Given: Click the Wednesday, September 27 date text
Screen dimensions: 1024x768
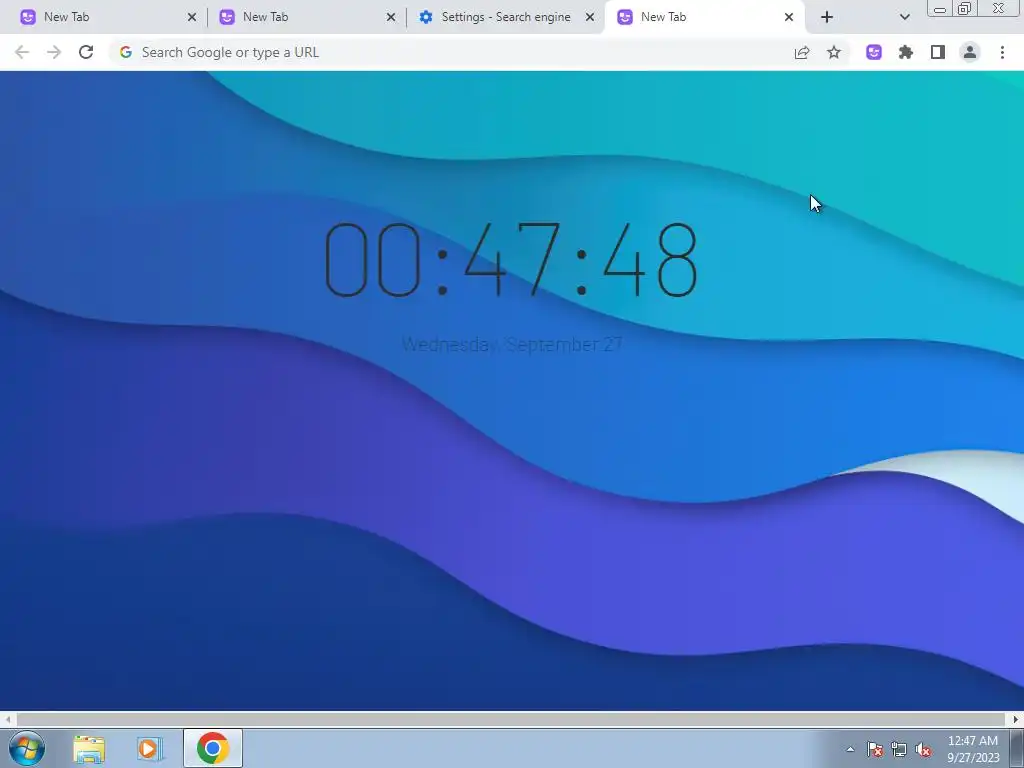Looking at the screenshot, I should point(511,344).
